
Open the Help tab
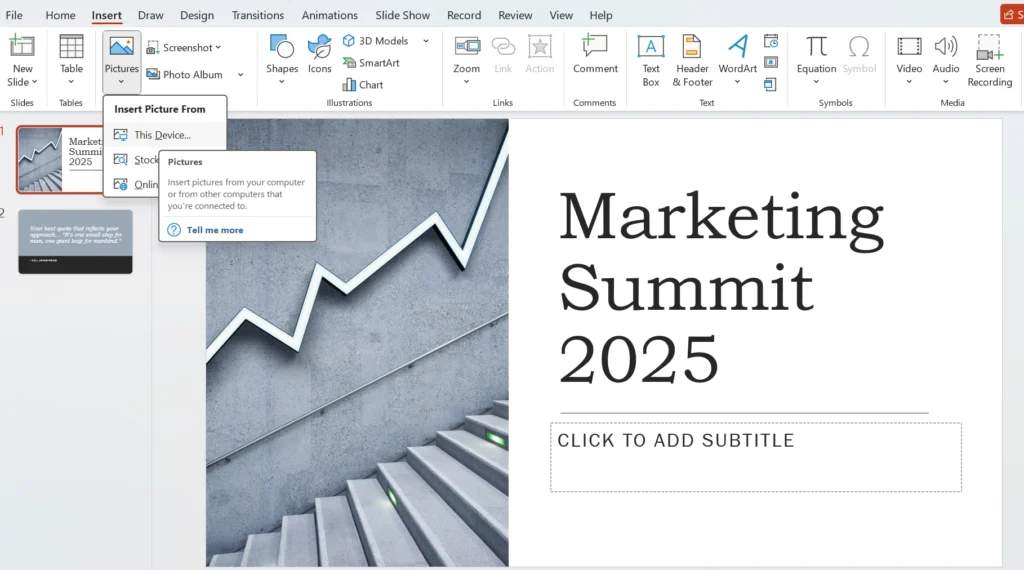point(601,15)
